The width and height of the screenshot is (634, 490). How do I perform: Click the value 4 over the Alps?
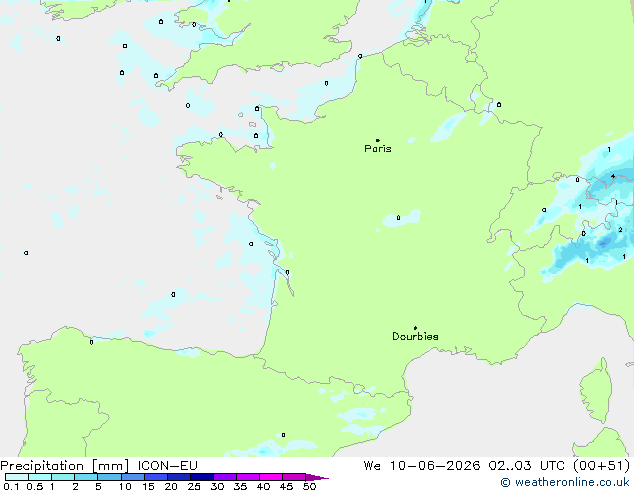[x=613, y=176]
